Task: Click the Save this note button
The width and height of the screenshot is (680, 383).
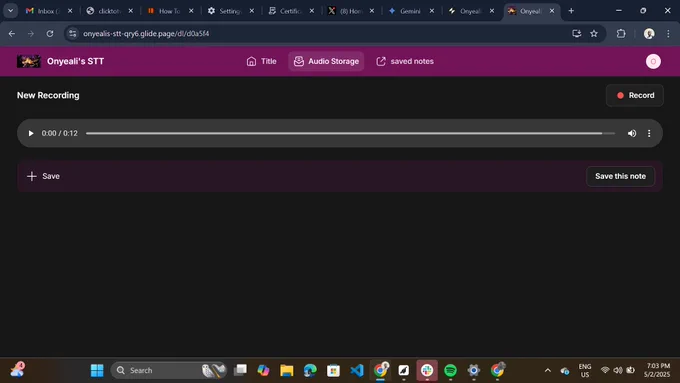Action: (x=620, y=176)
